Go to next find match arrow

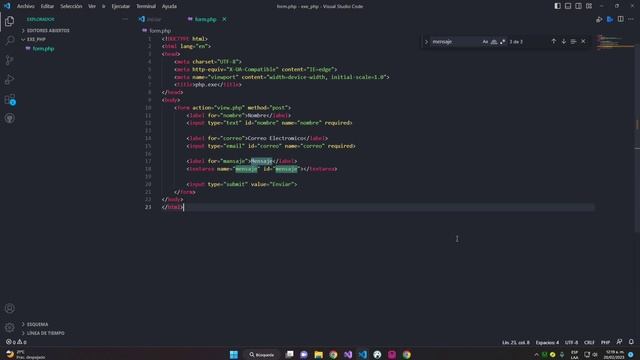[x=564, y=41]
